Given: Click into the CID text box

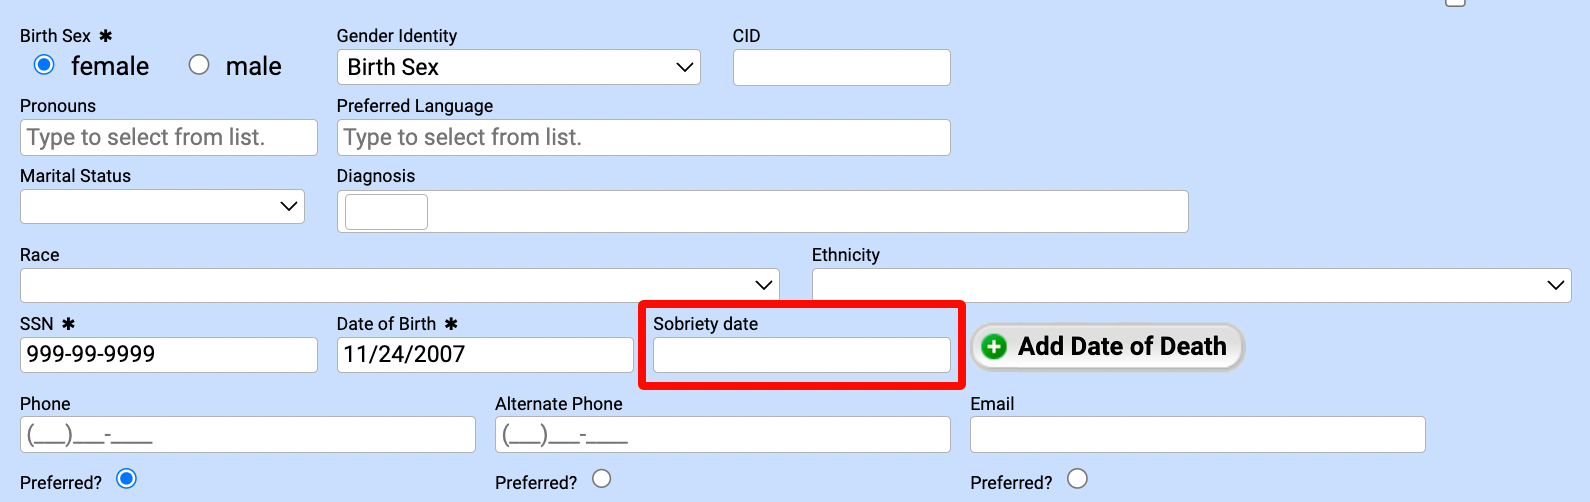Looking at the screenshot, I should pyautogui.click(x=842, y=68).
